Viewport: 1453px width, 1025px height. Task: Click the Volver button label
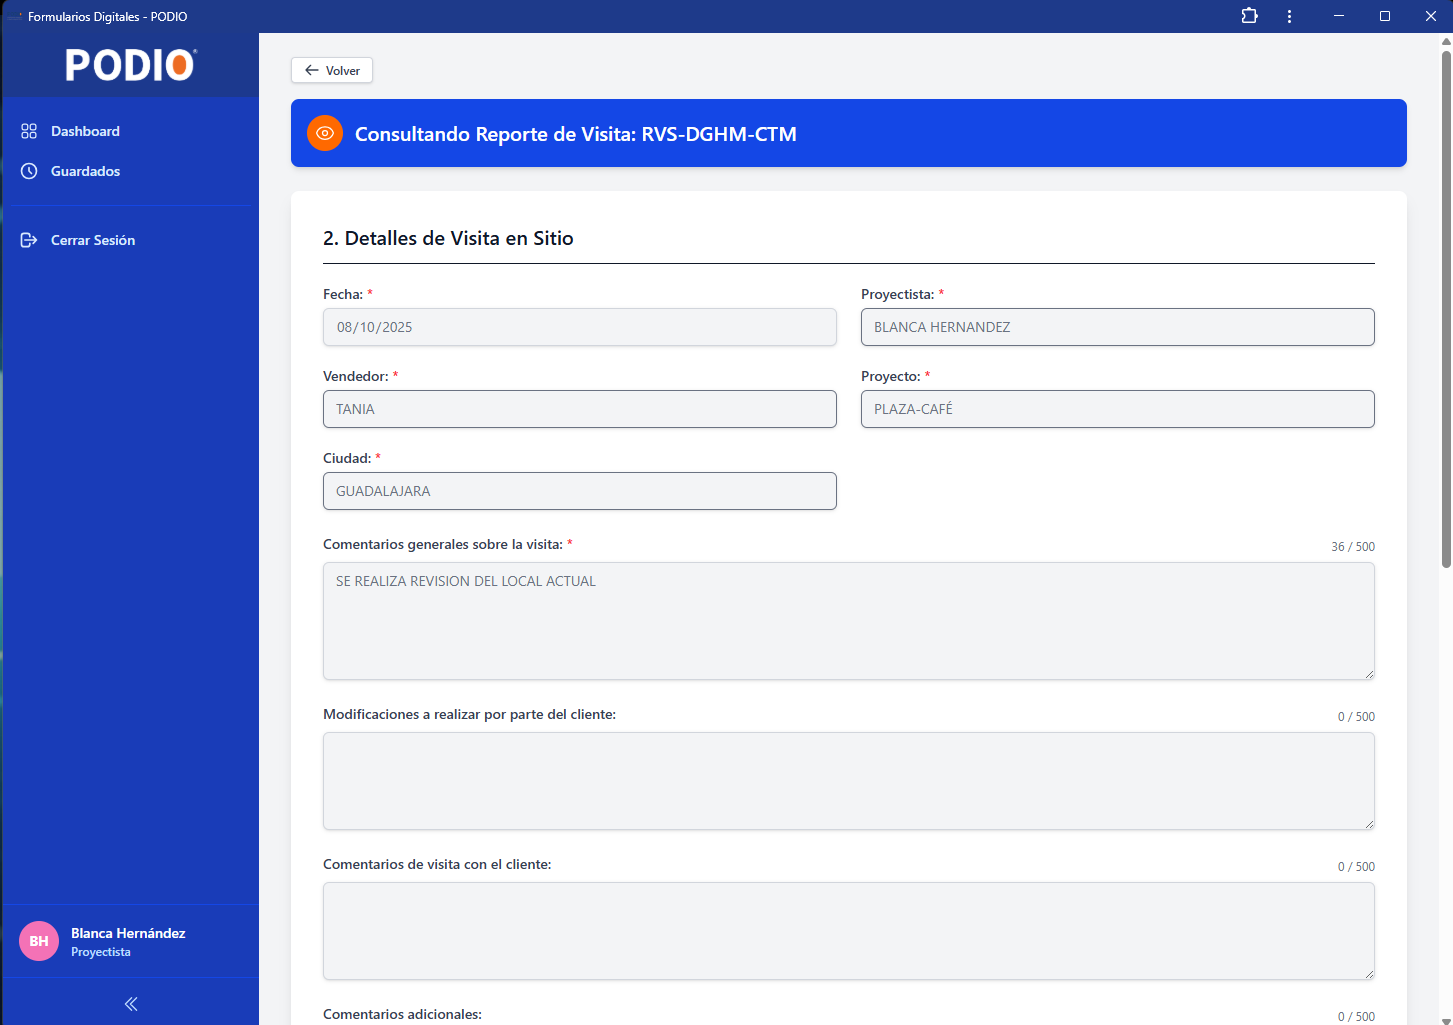[x=343, y=71]
